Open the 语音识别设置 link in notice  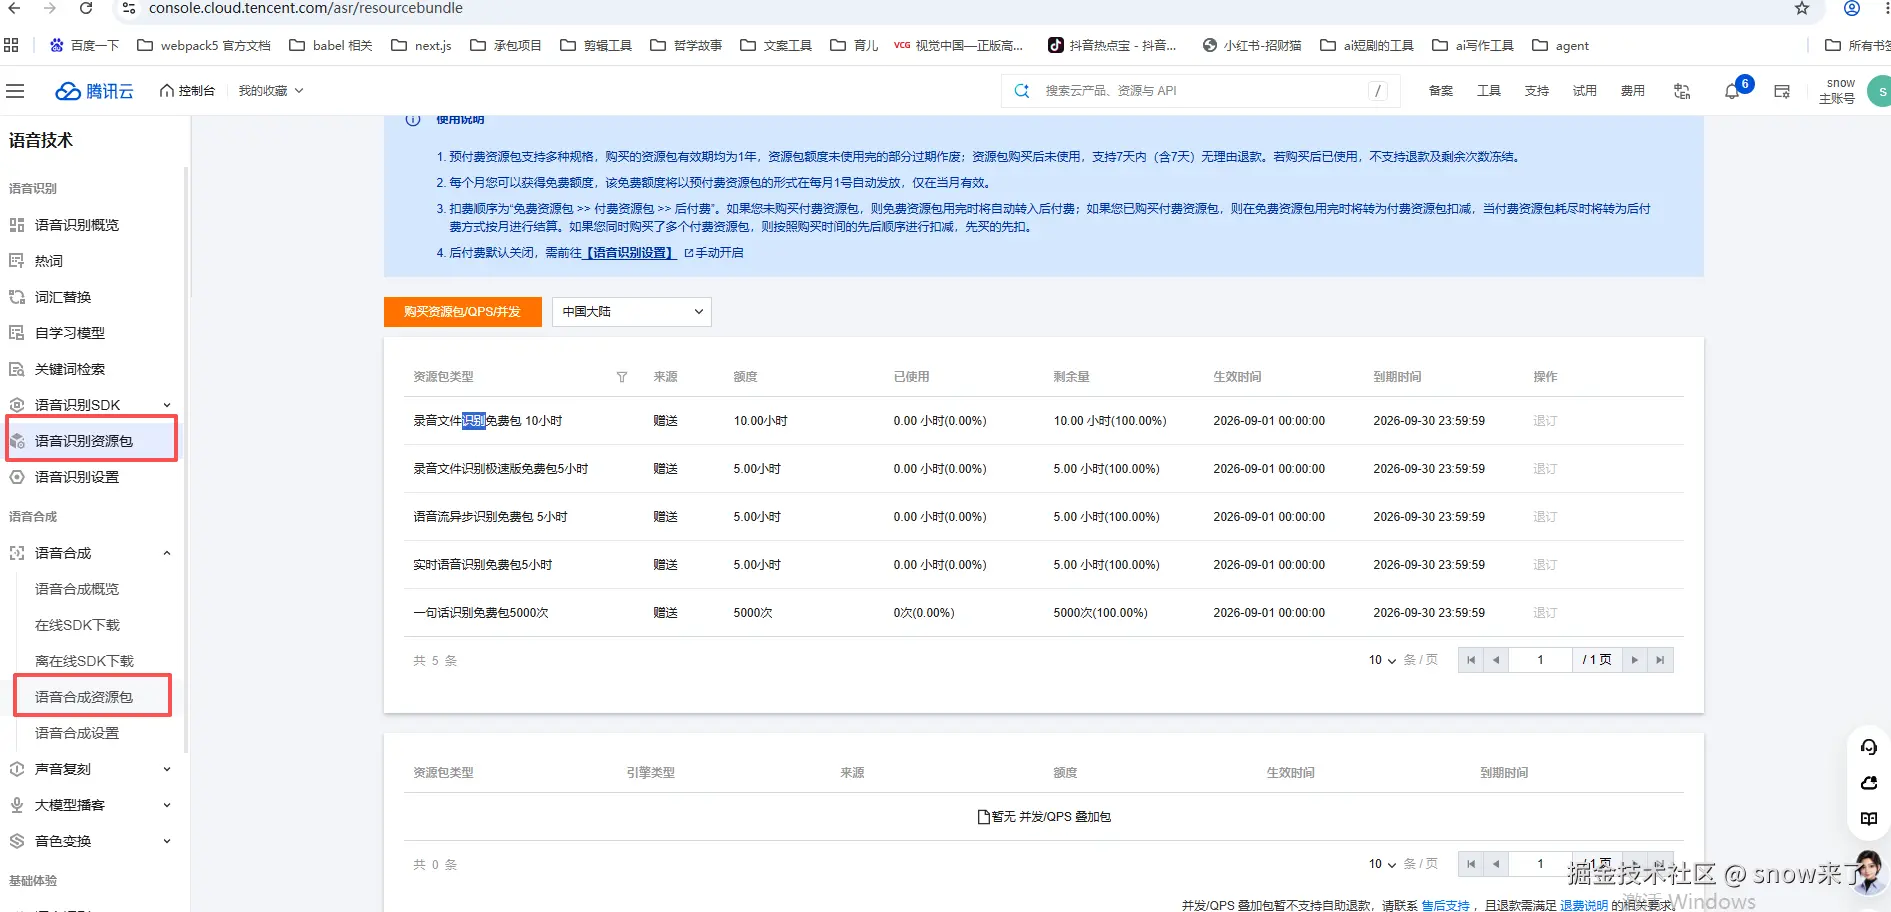coord(629,253)
